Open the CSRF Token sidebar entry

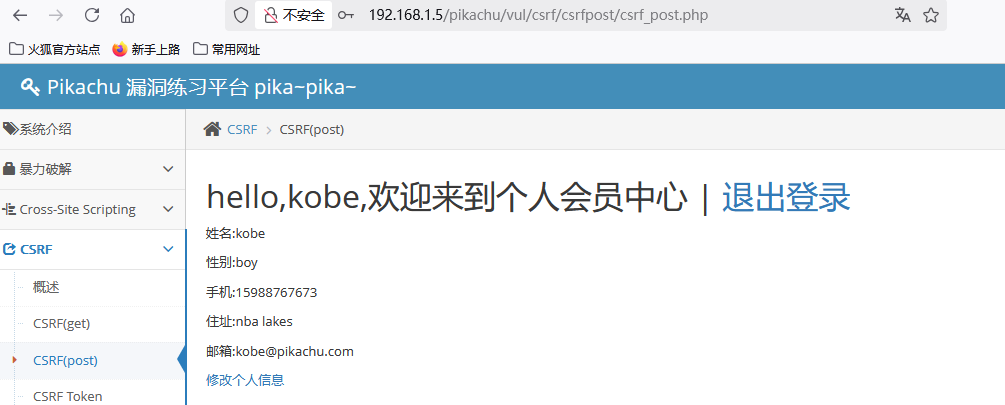67,396
